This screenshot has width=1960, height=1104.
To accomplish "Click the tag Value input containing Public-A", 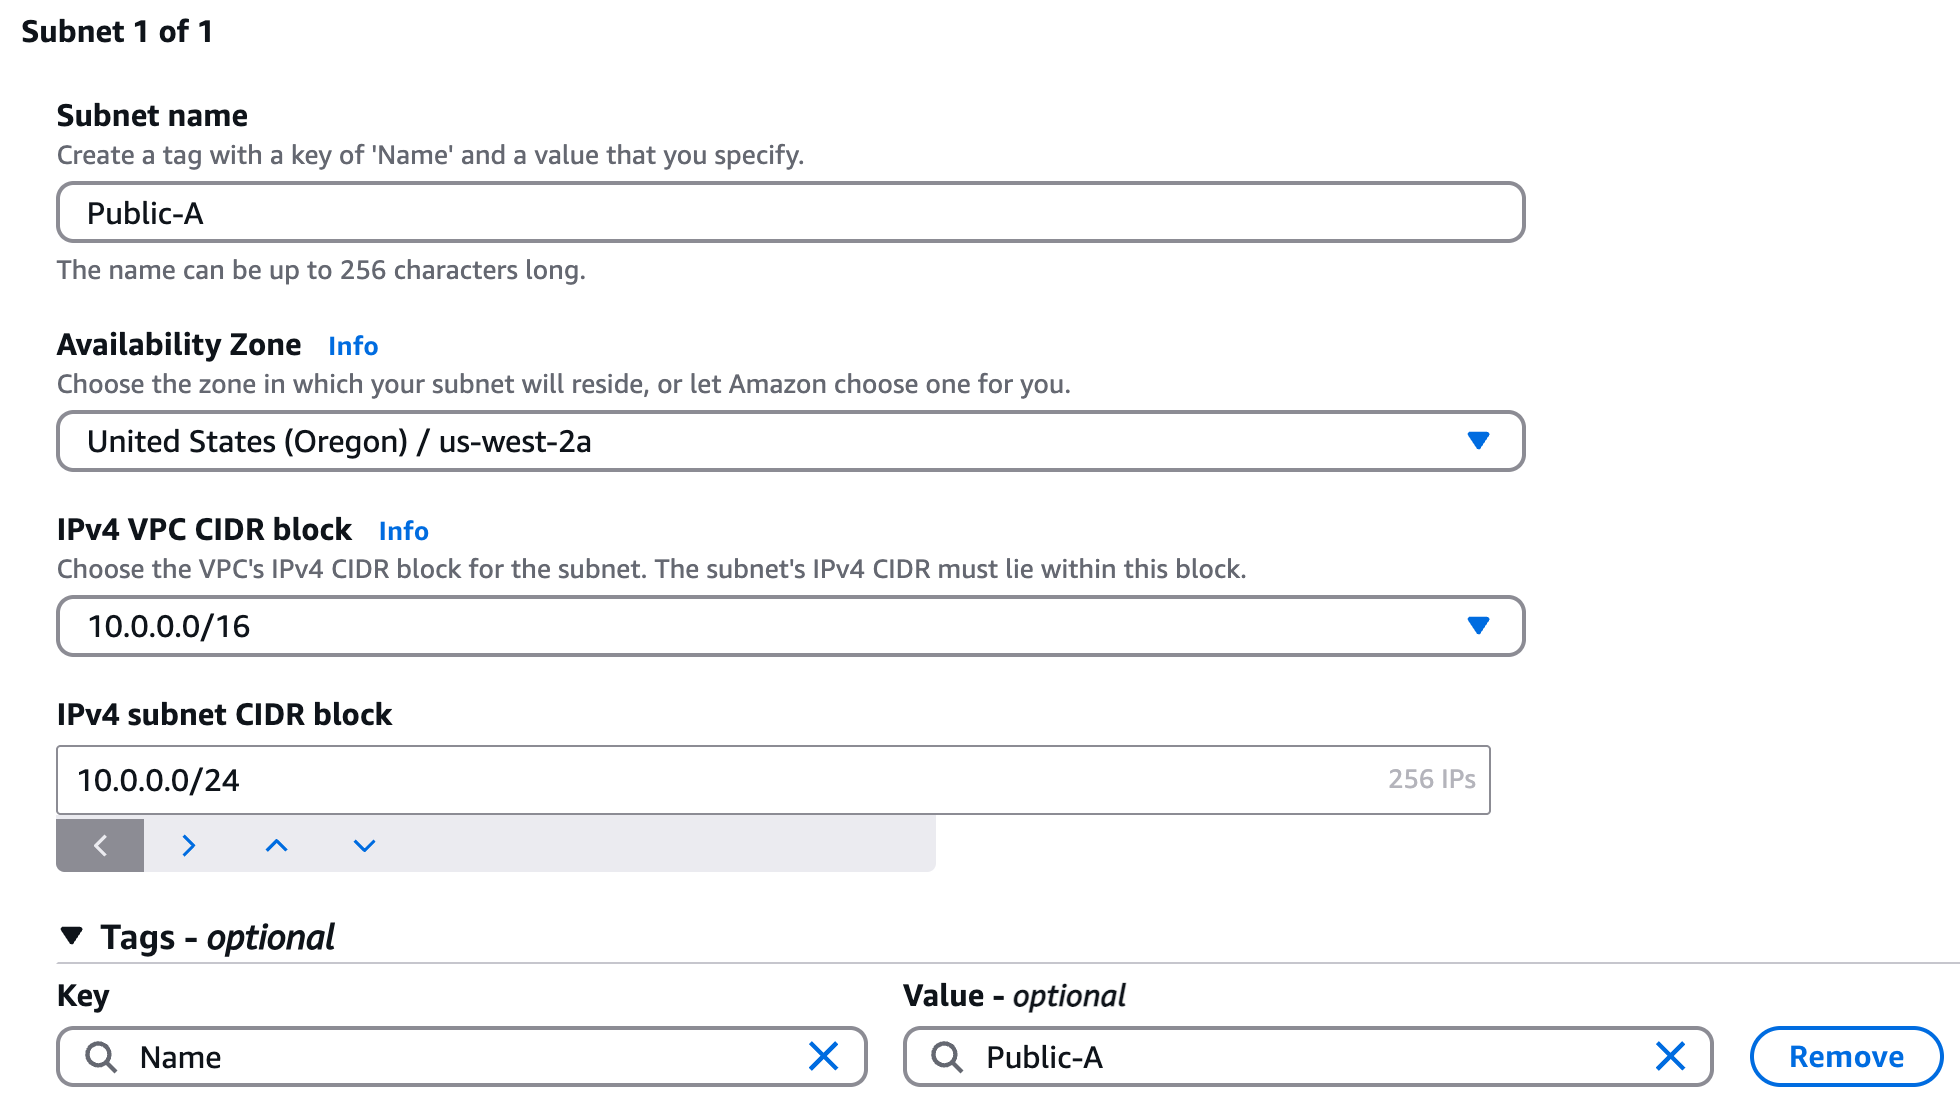I will 1250,1056.
